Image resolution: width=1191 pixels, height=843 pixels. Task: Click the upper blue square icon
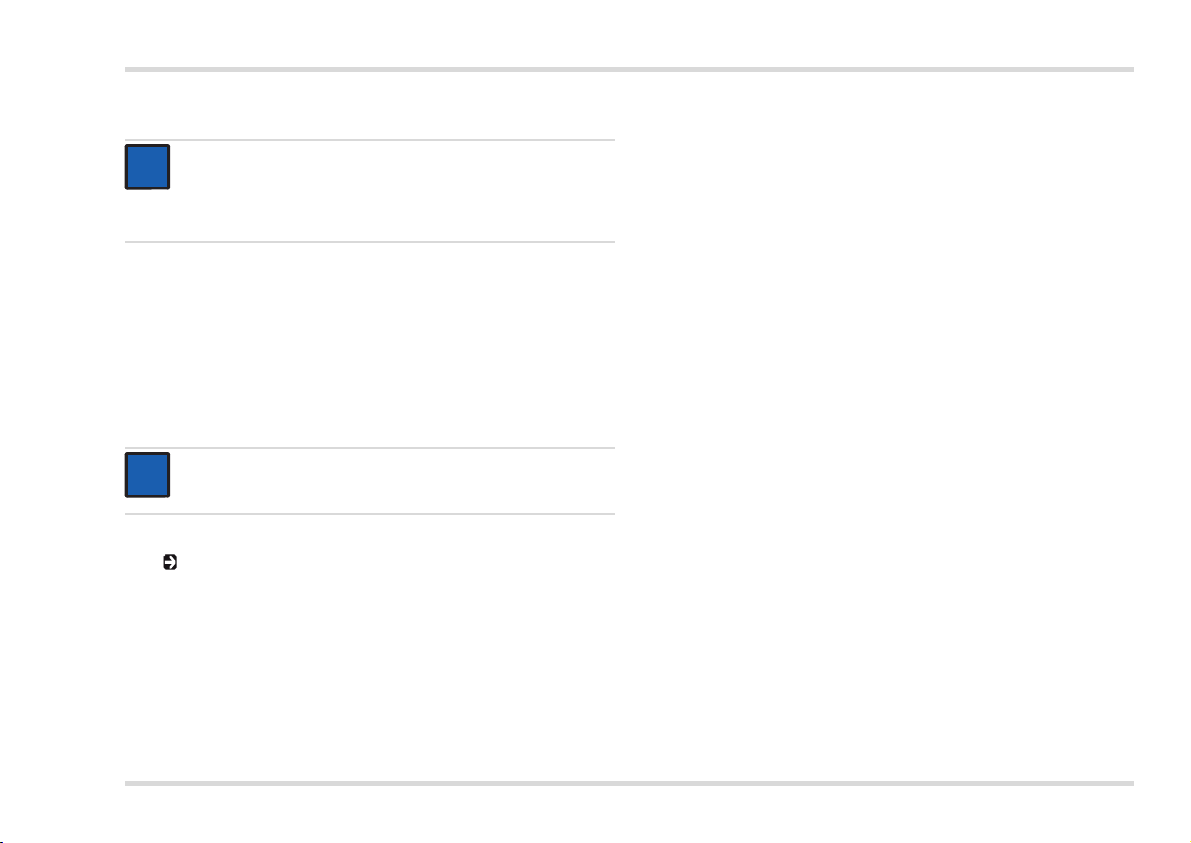[x=147, y=167]
